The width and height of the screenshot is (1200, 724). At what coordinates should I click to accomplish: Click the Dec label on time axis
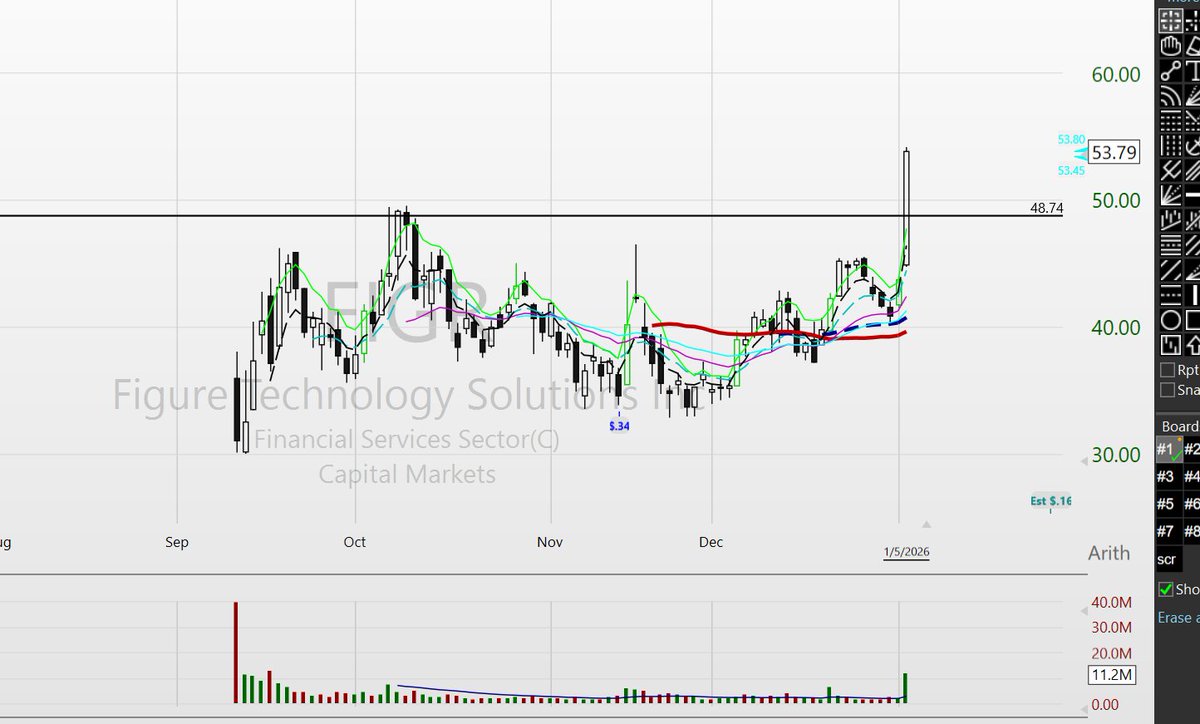coord(711,542)
